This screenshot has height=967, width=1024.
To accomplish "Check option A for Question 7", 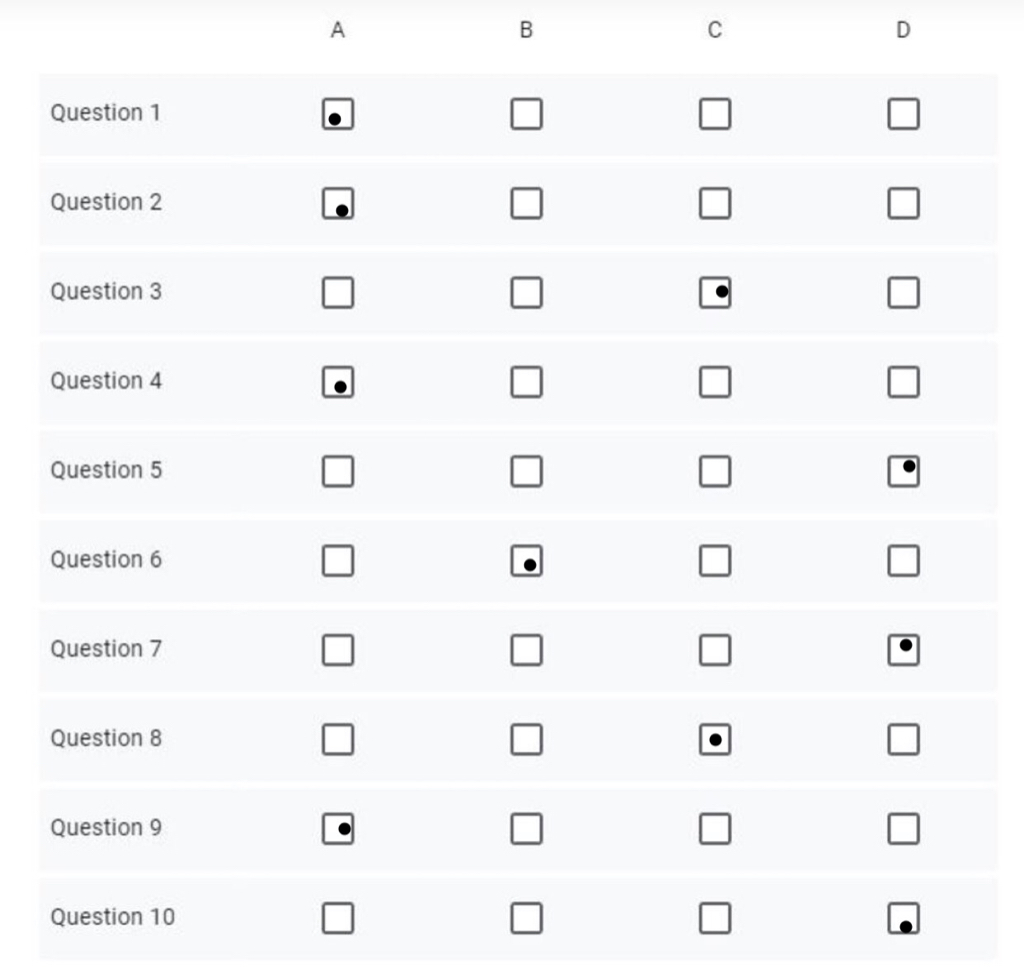I will (x=338, y=650).
